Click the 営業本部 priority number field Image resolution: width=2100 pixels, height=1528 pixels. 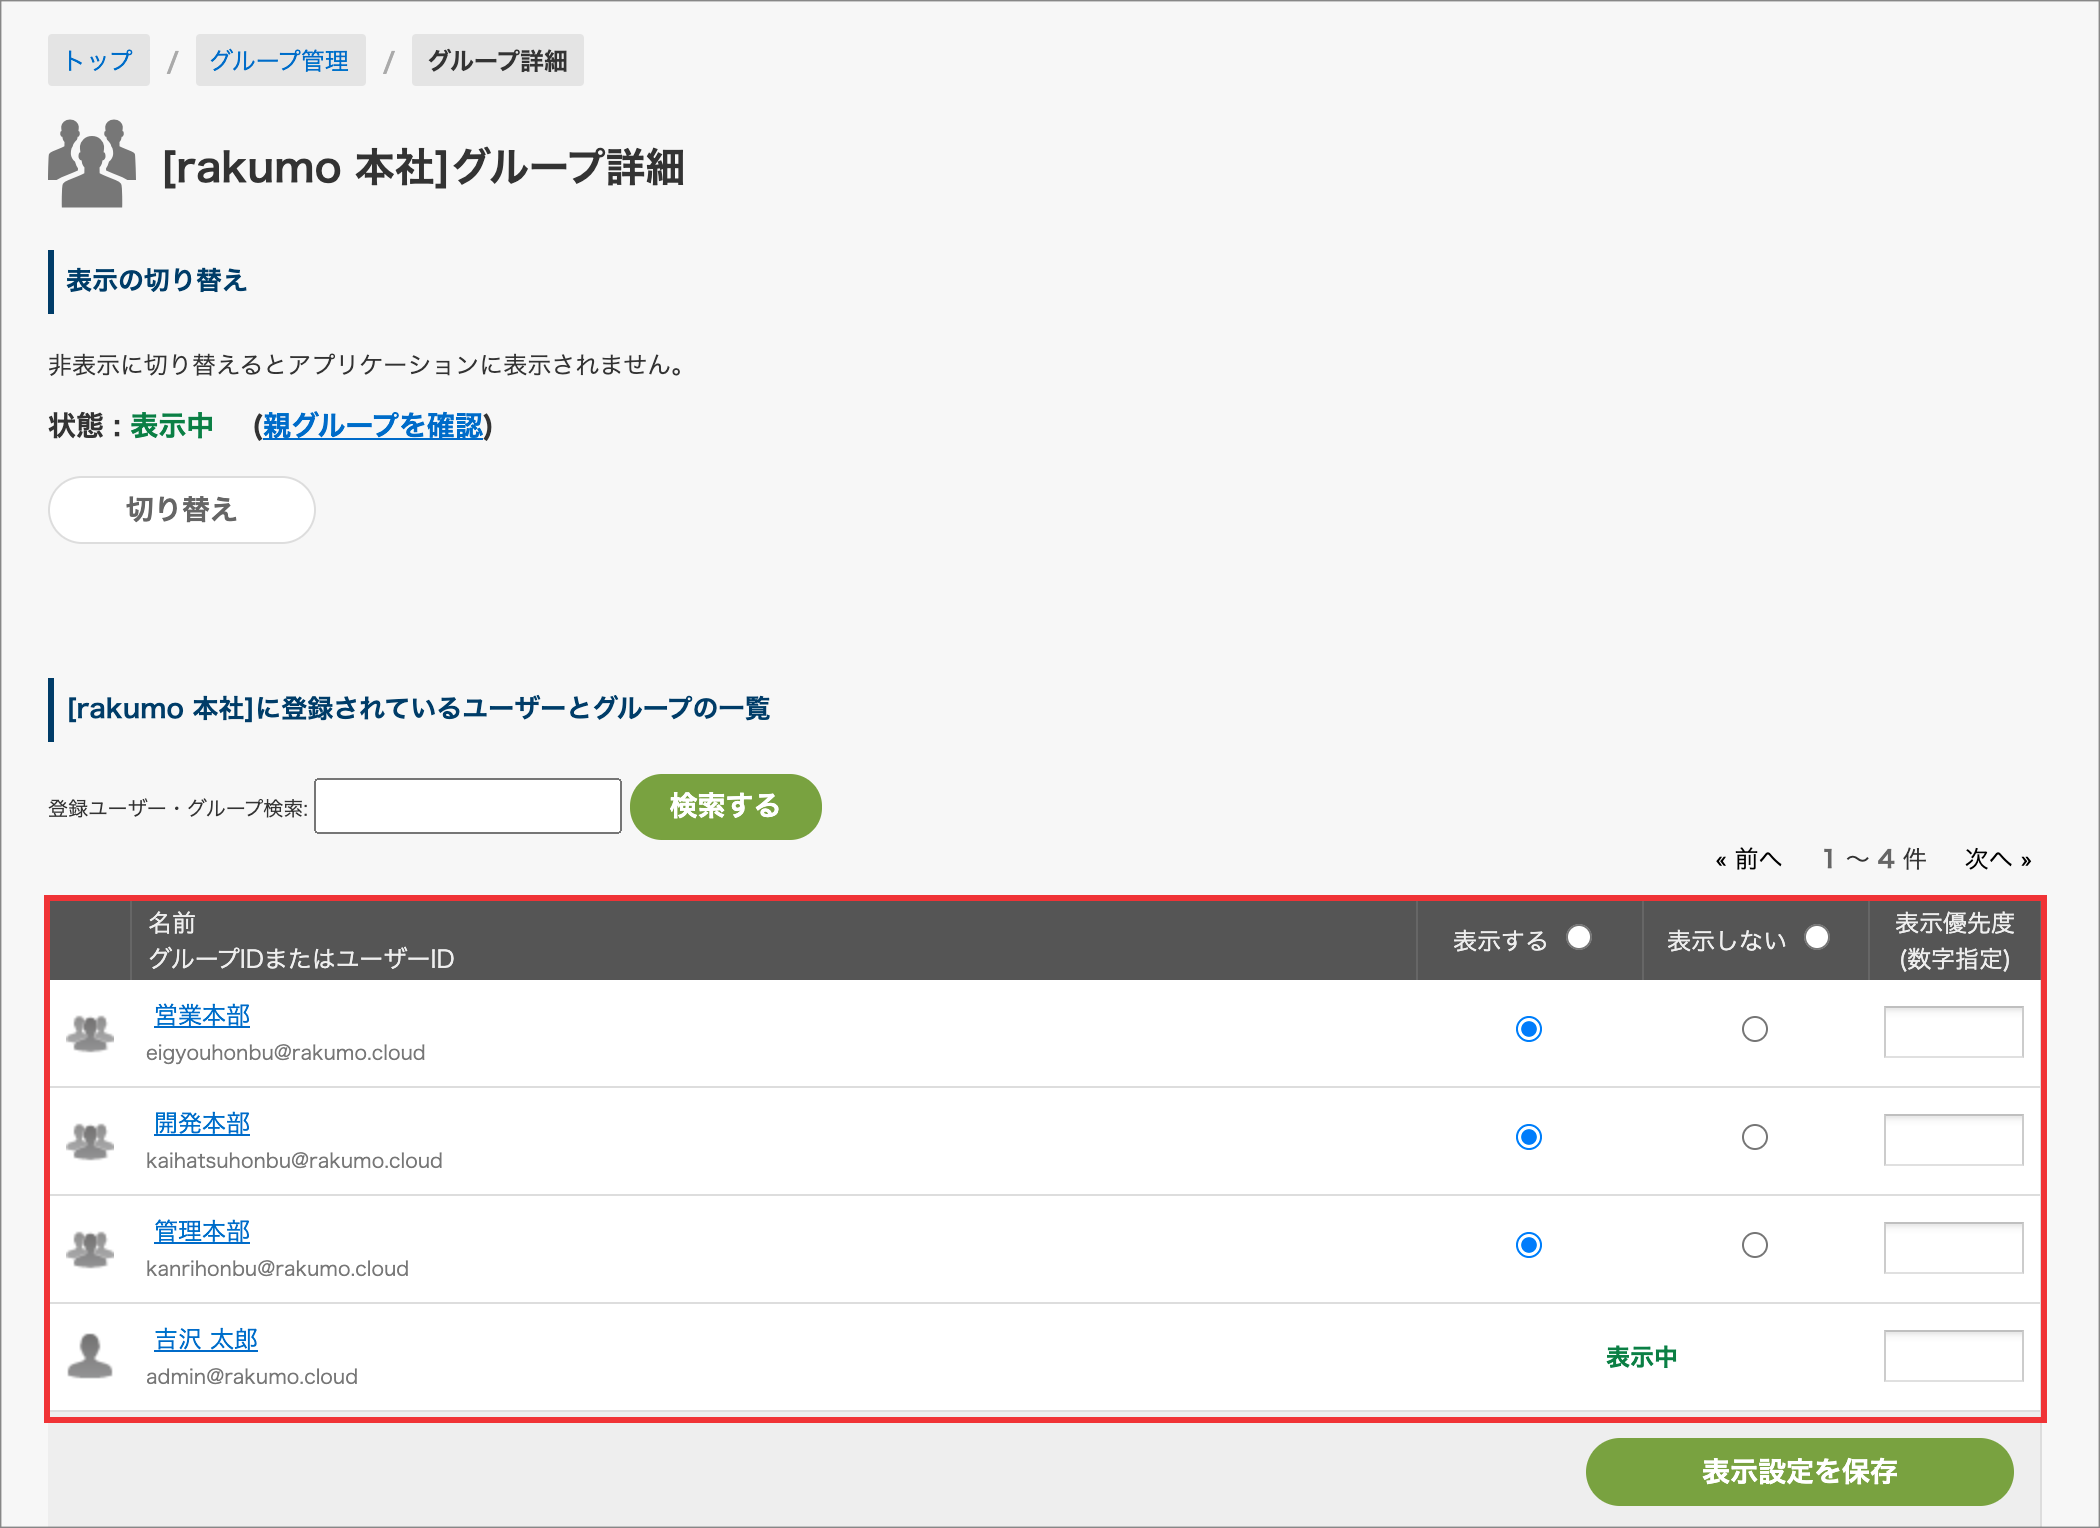point(1954,1032)
